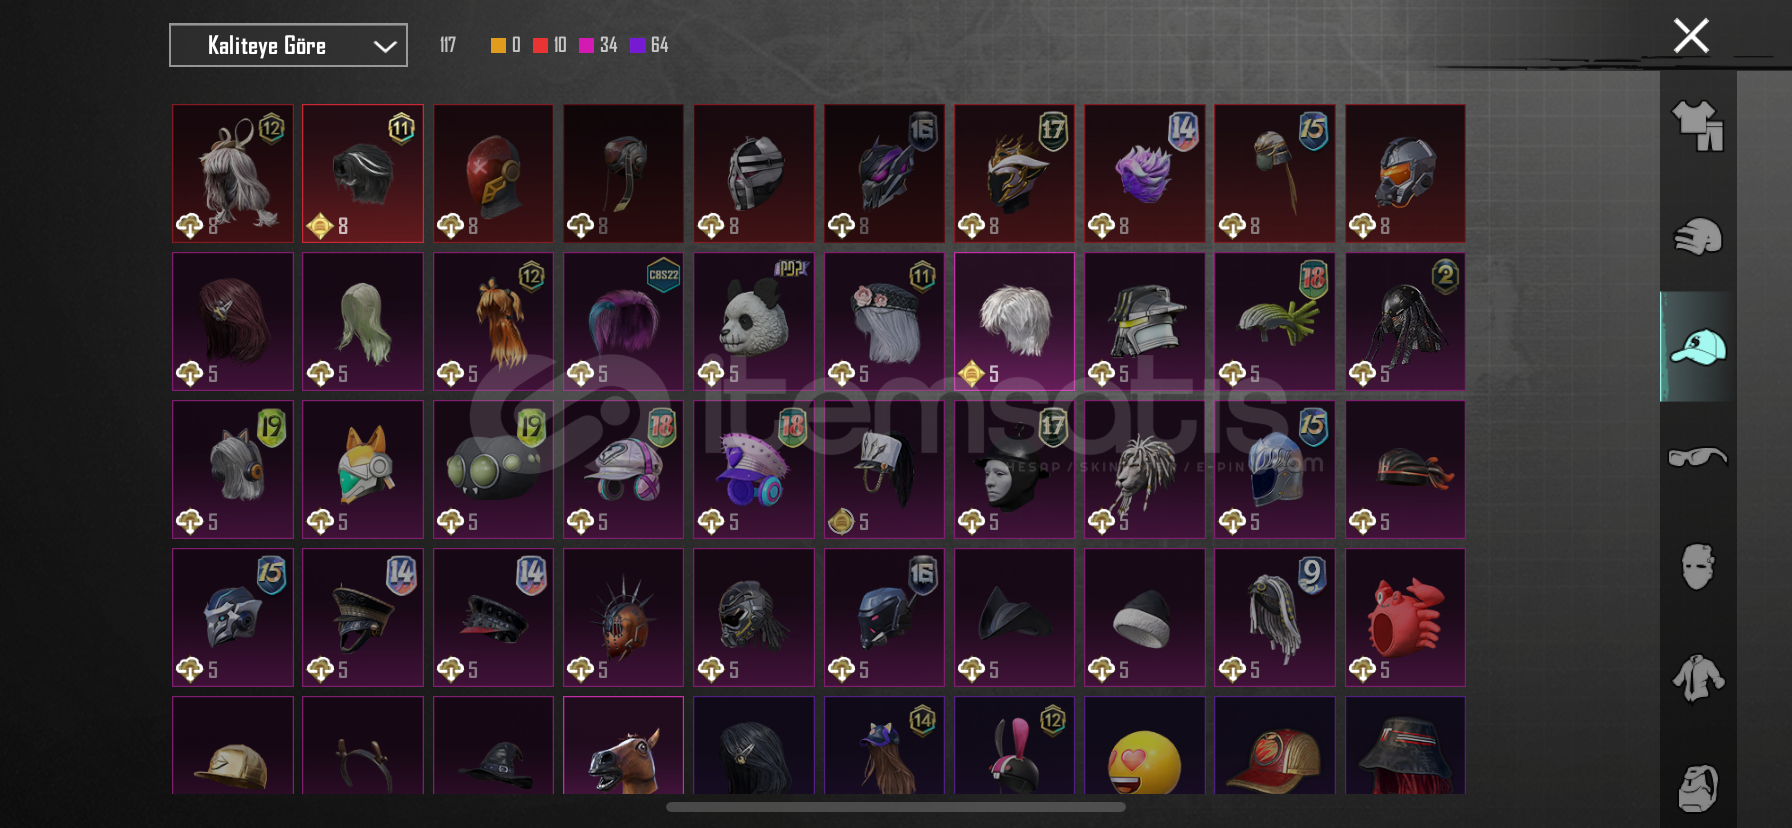Viewport: 1792px width, 828px height.
Task: Open the backpack category icon
Action: tap(1698, 788)
